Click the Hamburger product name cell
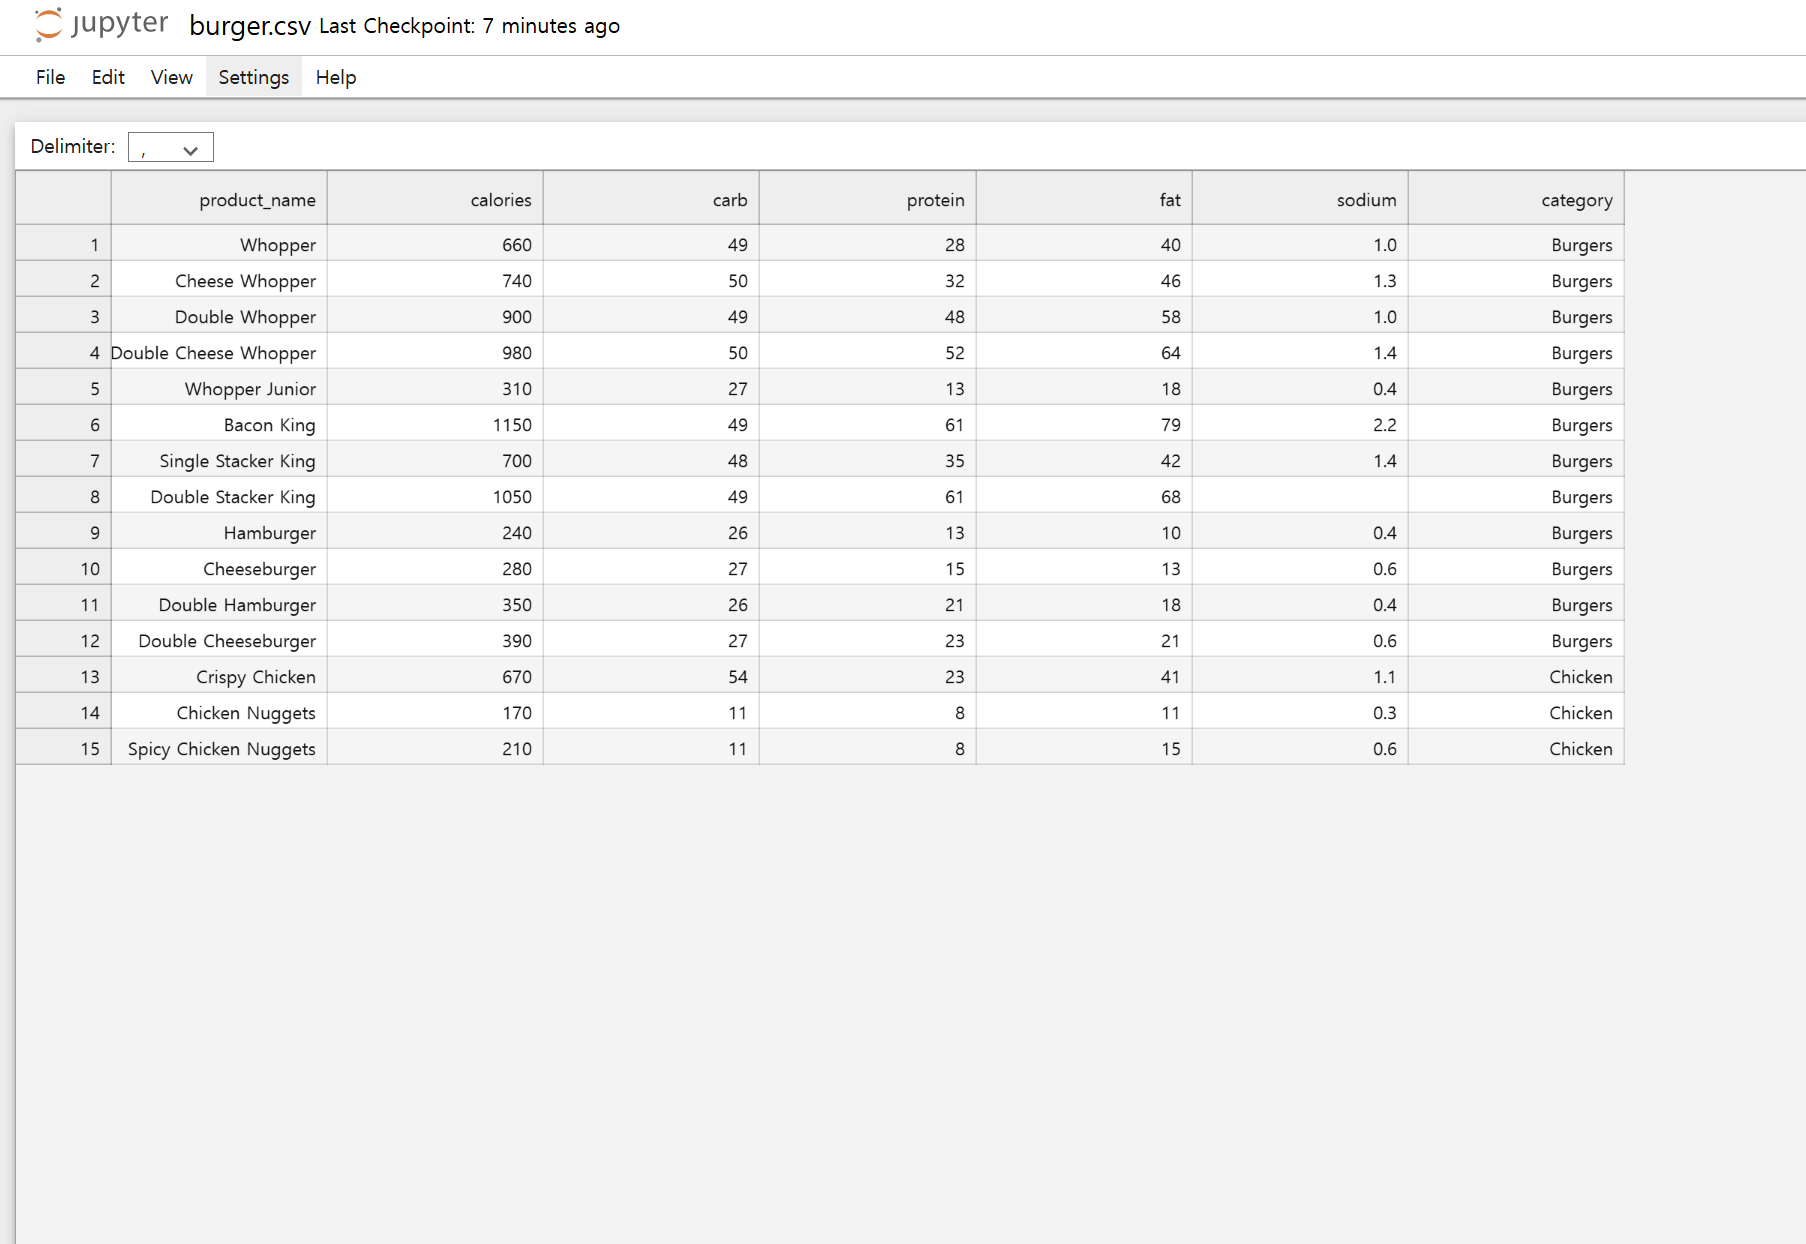The width and height of the screenshot is (1806, 1244). (219, 532)
